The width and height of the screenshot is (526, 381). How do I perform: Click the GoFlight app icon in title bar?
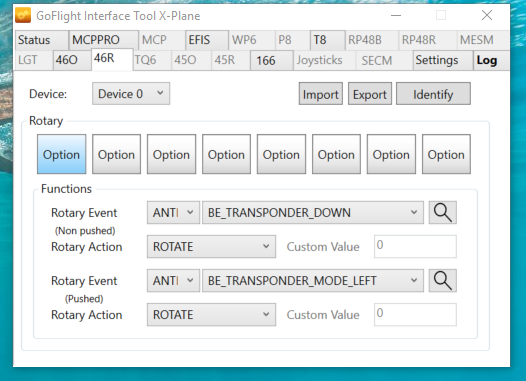point(23,15)
